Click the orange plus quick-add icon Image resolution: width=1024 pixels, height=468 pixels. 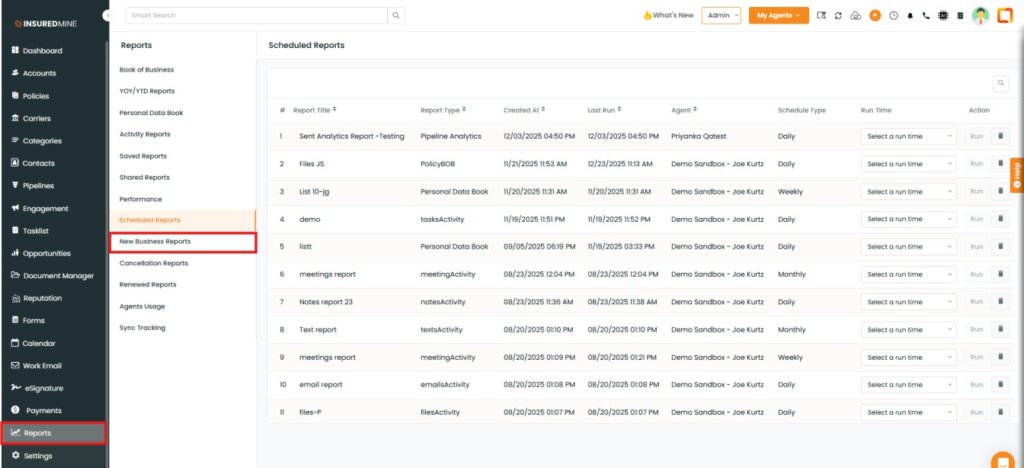click(875, 16)
